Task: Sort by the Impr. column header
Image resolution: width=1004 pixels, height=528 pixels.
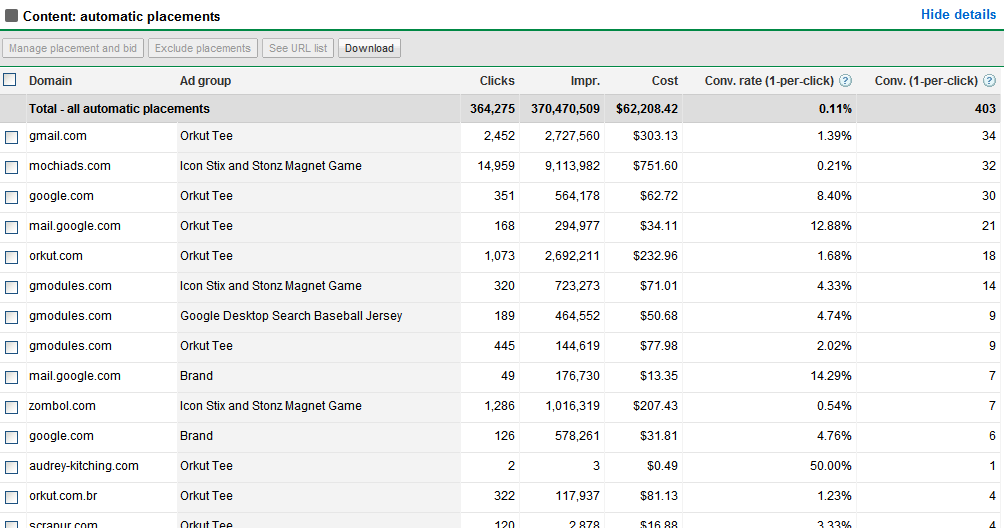Action: [x=585, y=81]
